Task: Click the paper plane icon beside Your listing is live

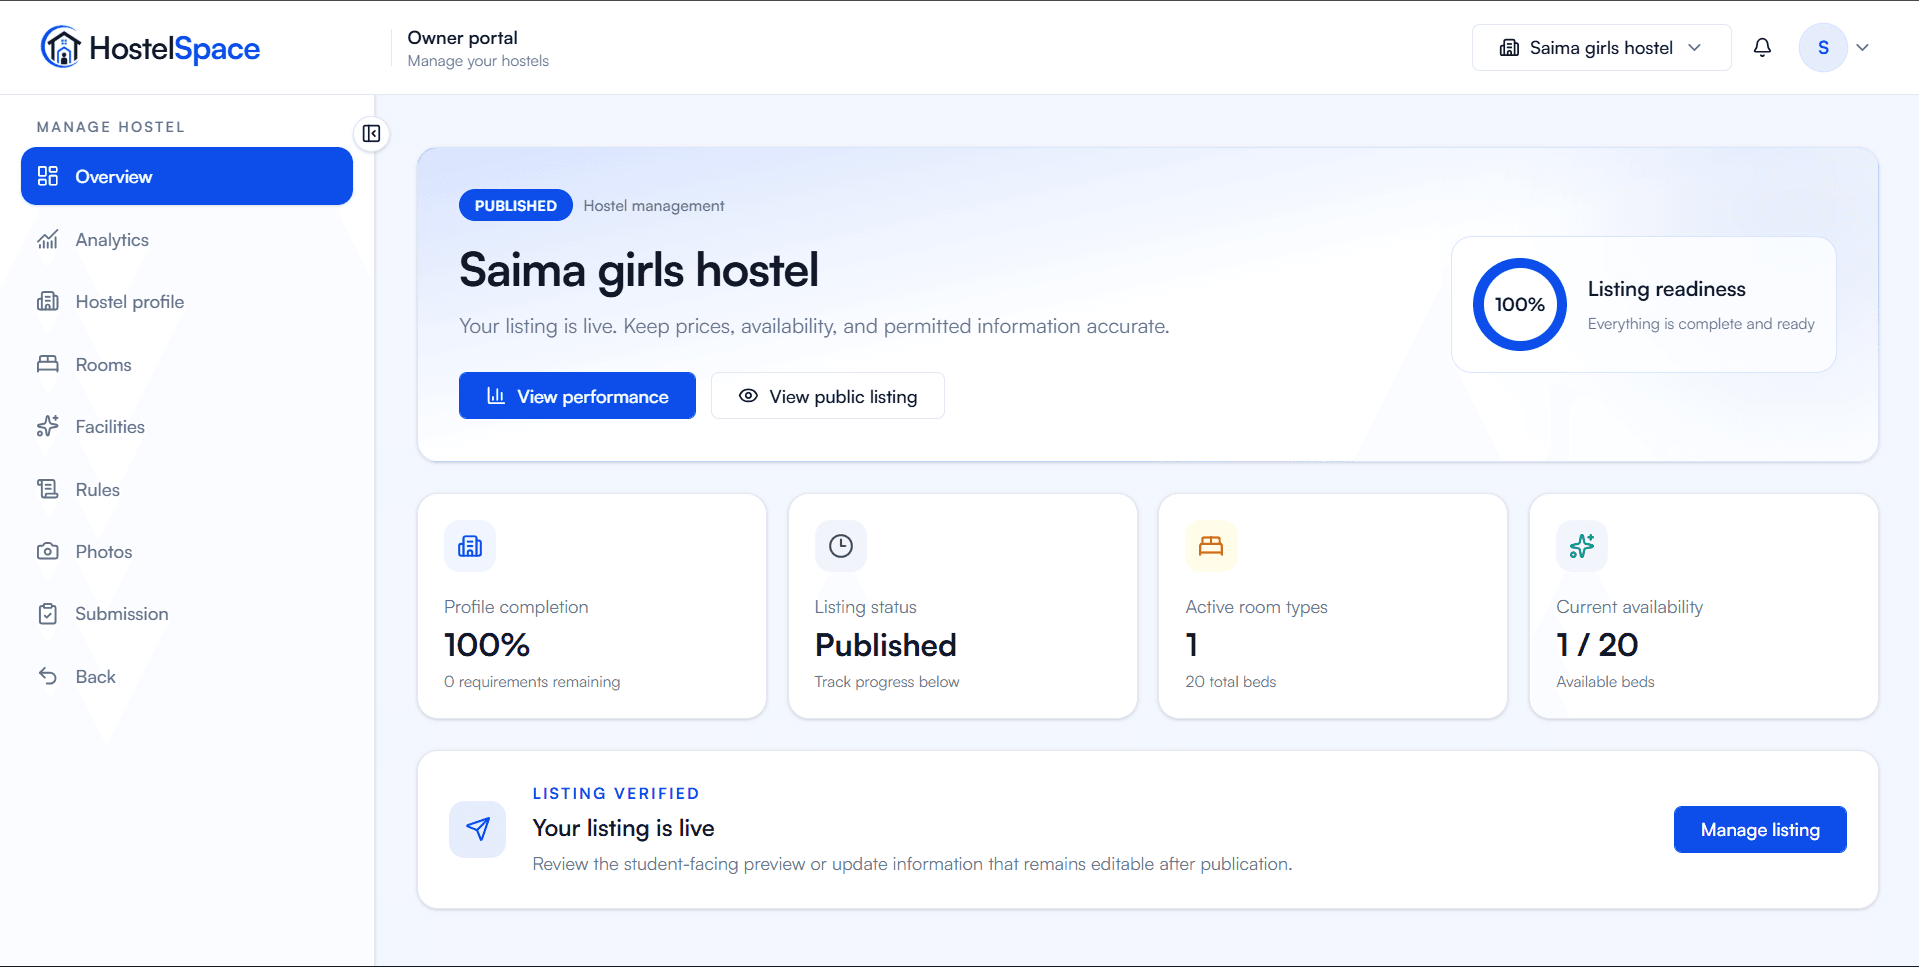Action: point(478,829)
